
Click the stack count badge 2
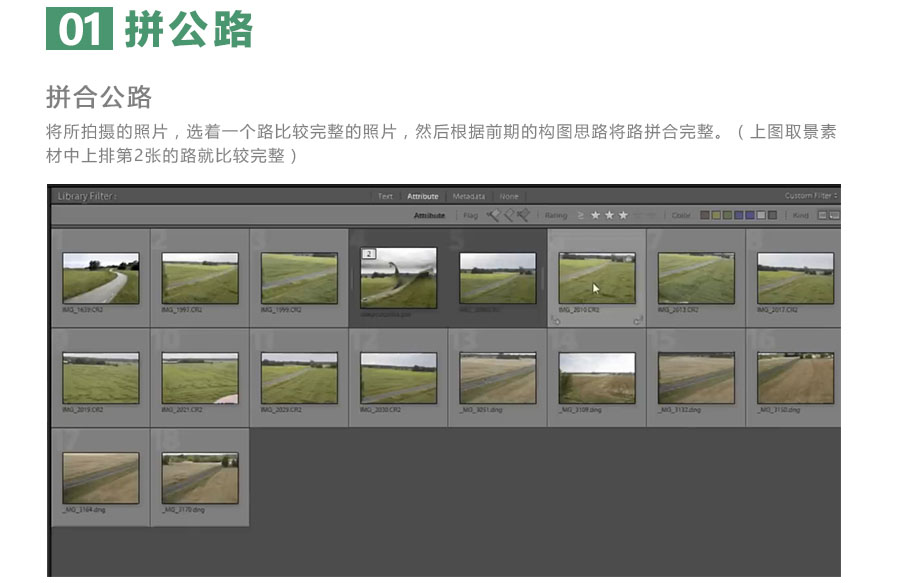tap(368, 254)
